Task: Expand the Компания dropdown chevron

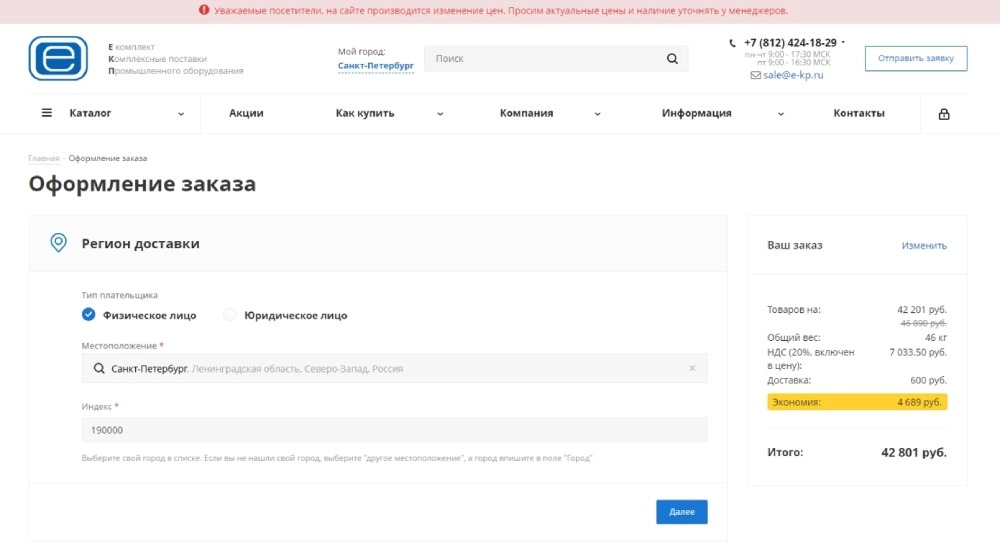Action: [x=598, y=114]
